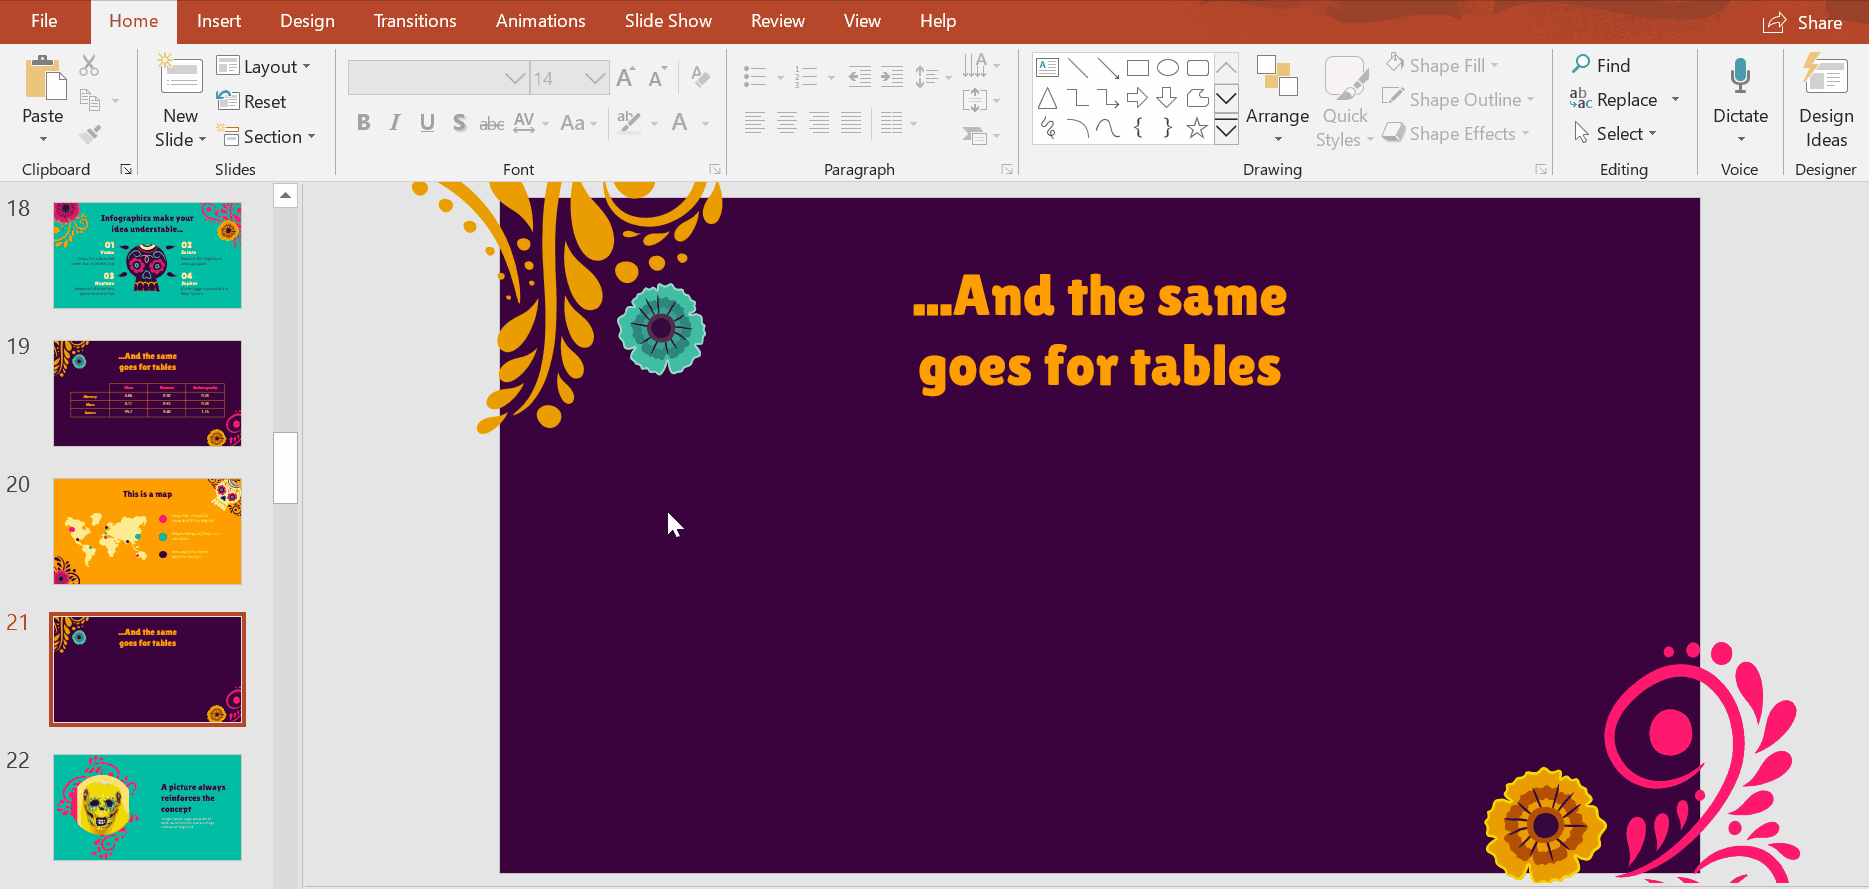The height and width of the screenshot is (889, 1869).
Task: Open the font size combo box
Action: tap(568, 78)
